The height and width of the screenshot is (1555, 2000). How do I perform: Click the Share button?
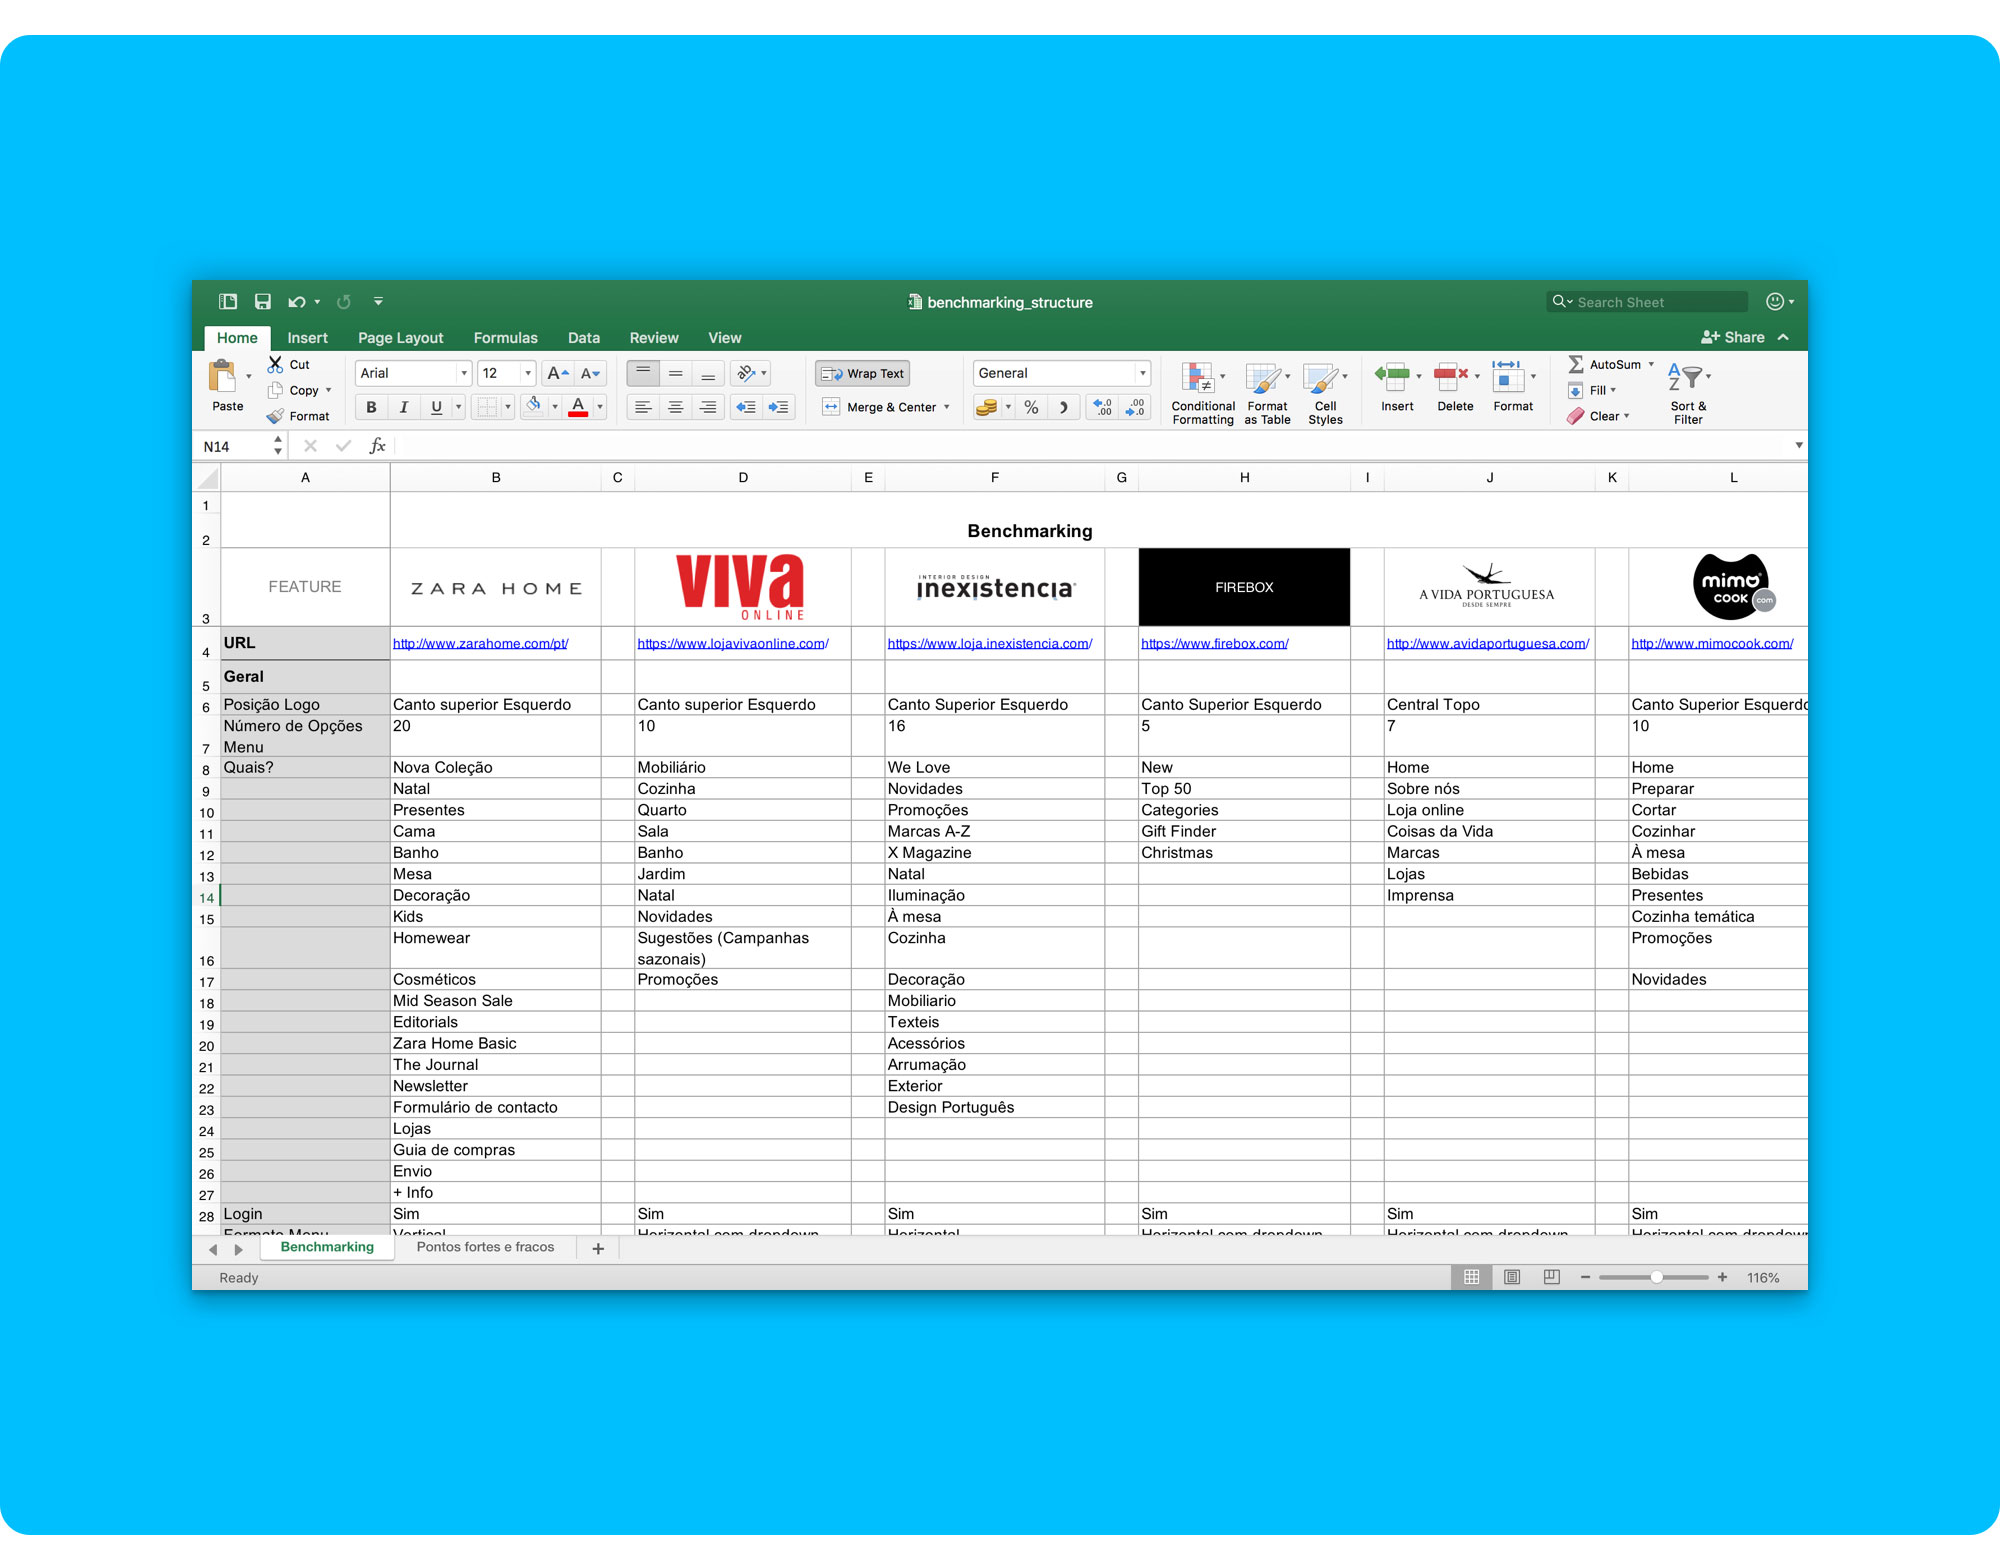pos(1733,337)
